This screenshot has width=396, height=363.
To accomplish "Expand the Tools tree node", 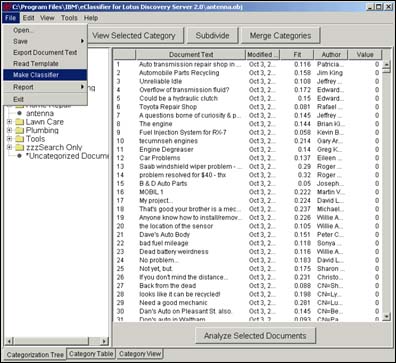I will (10, 139).
